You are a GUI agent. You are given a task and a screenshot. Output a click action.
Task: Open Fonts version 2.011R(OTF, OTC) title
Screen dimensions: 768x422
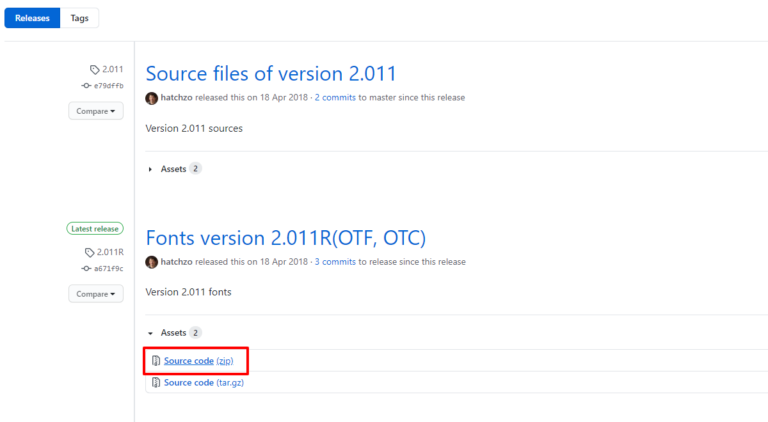(x=285, y=238)
